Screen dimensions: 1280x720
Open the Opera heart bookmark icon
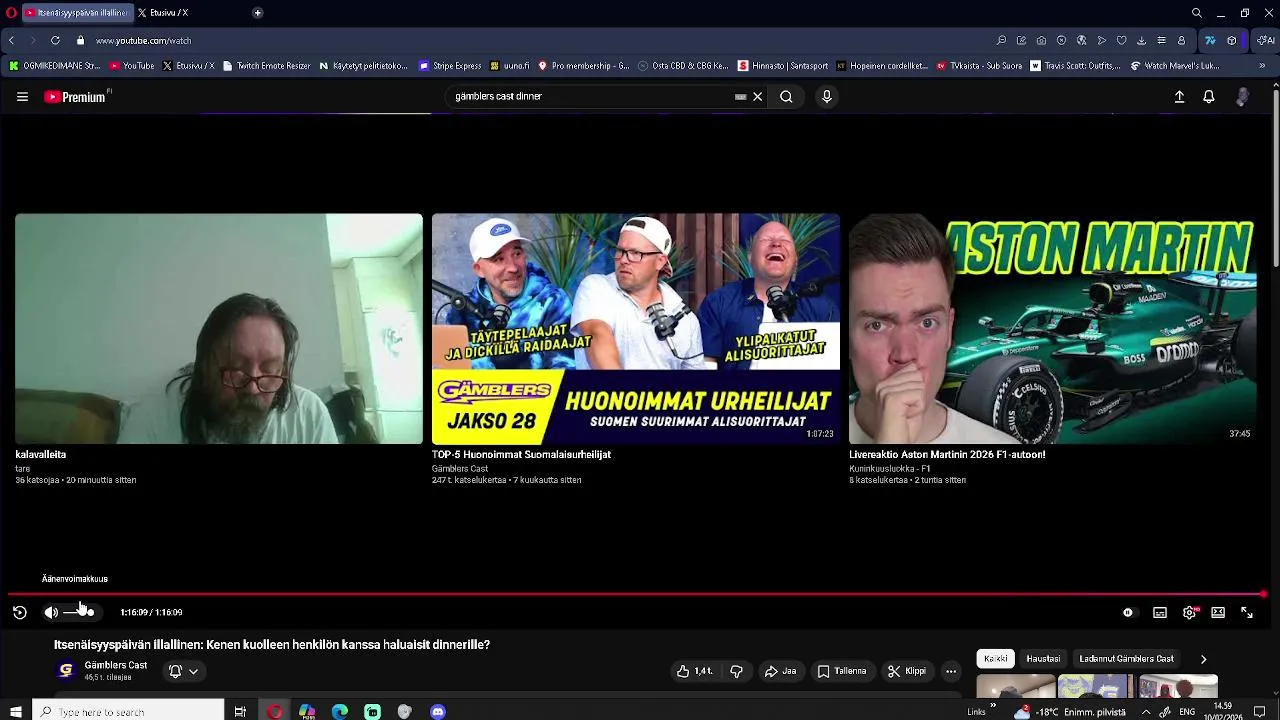[1121, 40]
